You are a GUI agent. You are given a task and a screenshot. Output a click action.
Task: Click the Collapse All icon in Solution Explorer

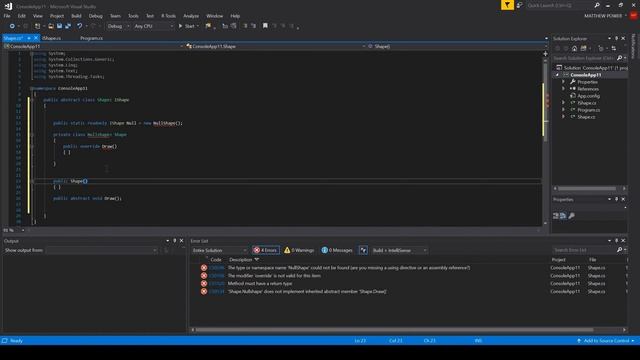(x=613, y=48)
